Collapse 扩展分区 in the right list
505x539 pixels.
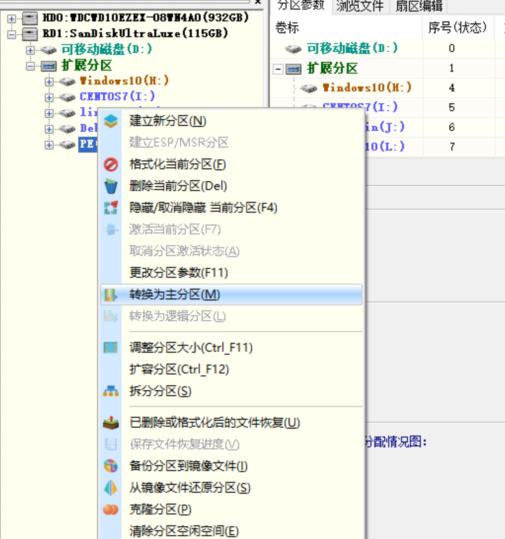coord(278,69)
